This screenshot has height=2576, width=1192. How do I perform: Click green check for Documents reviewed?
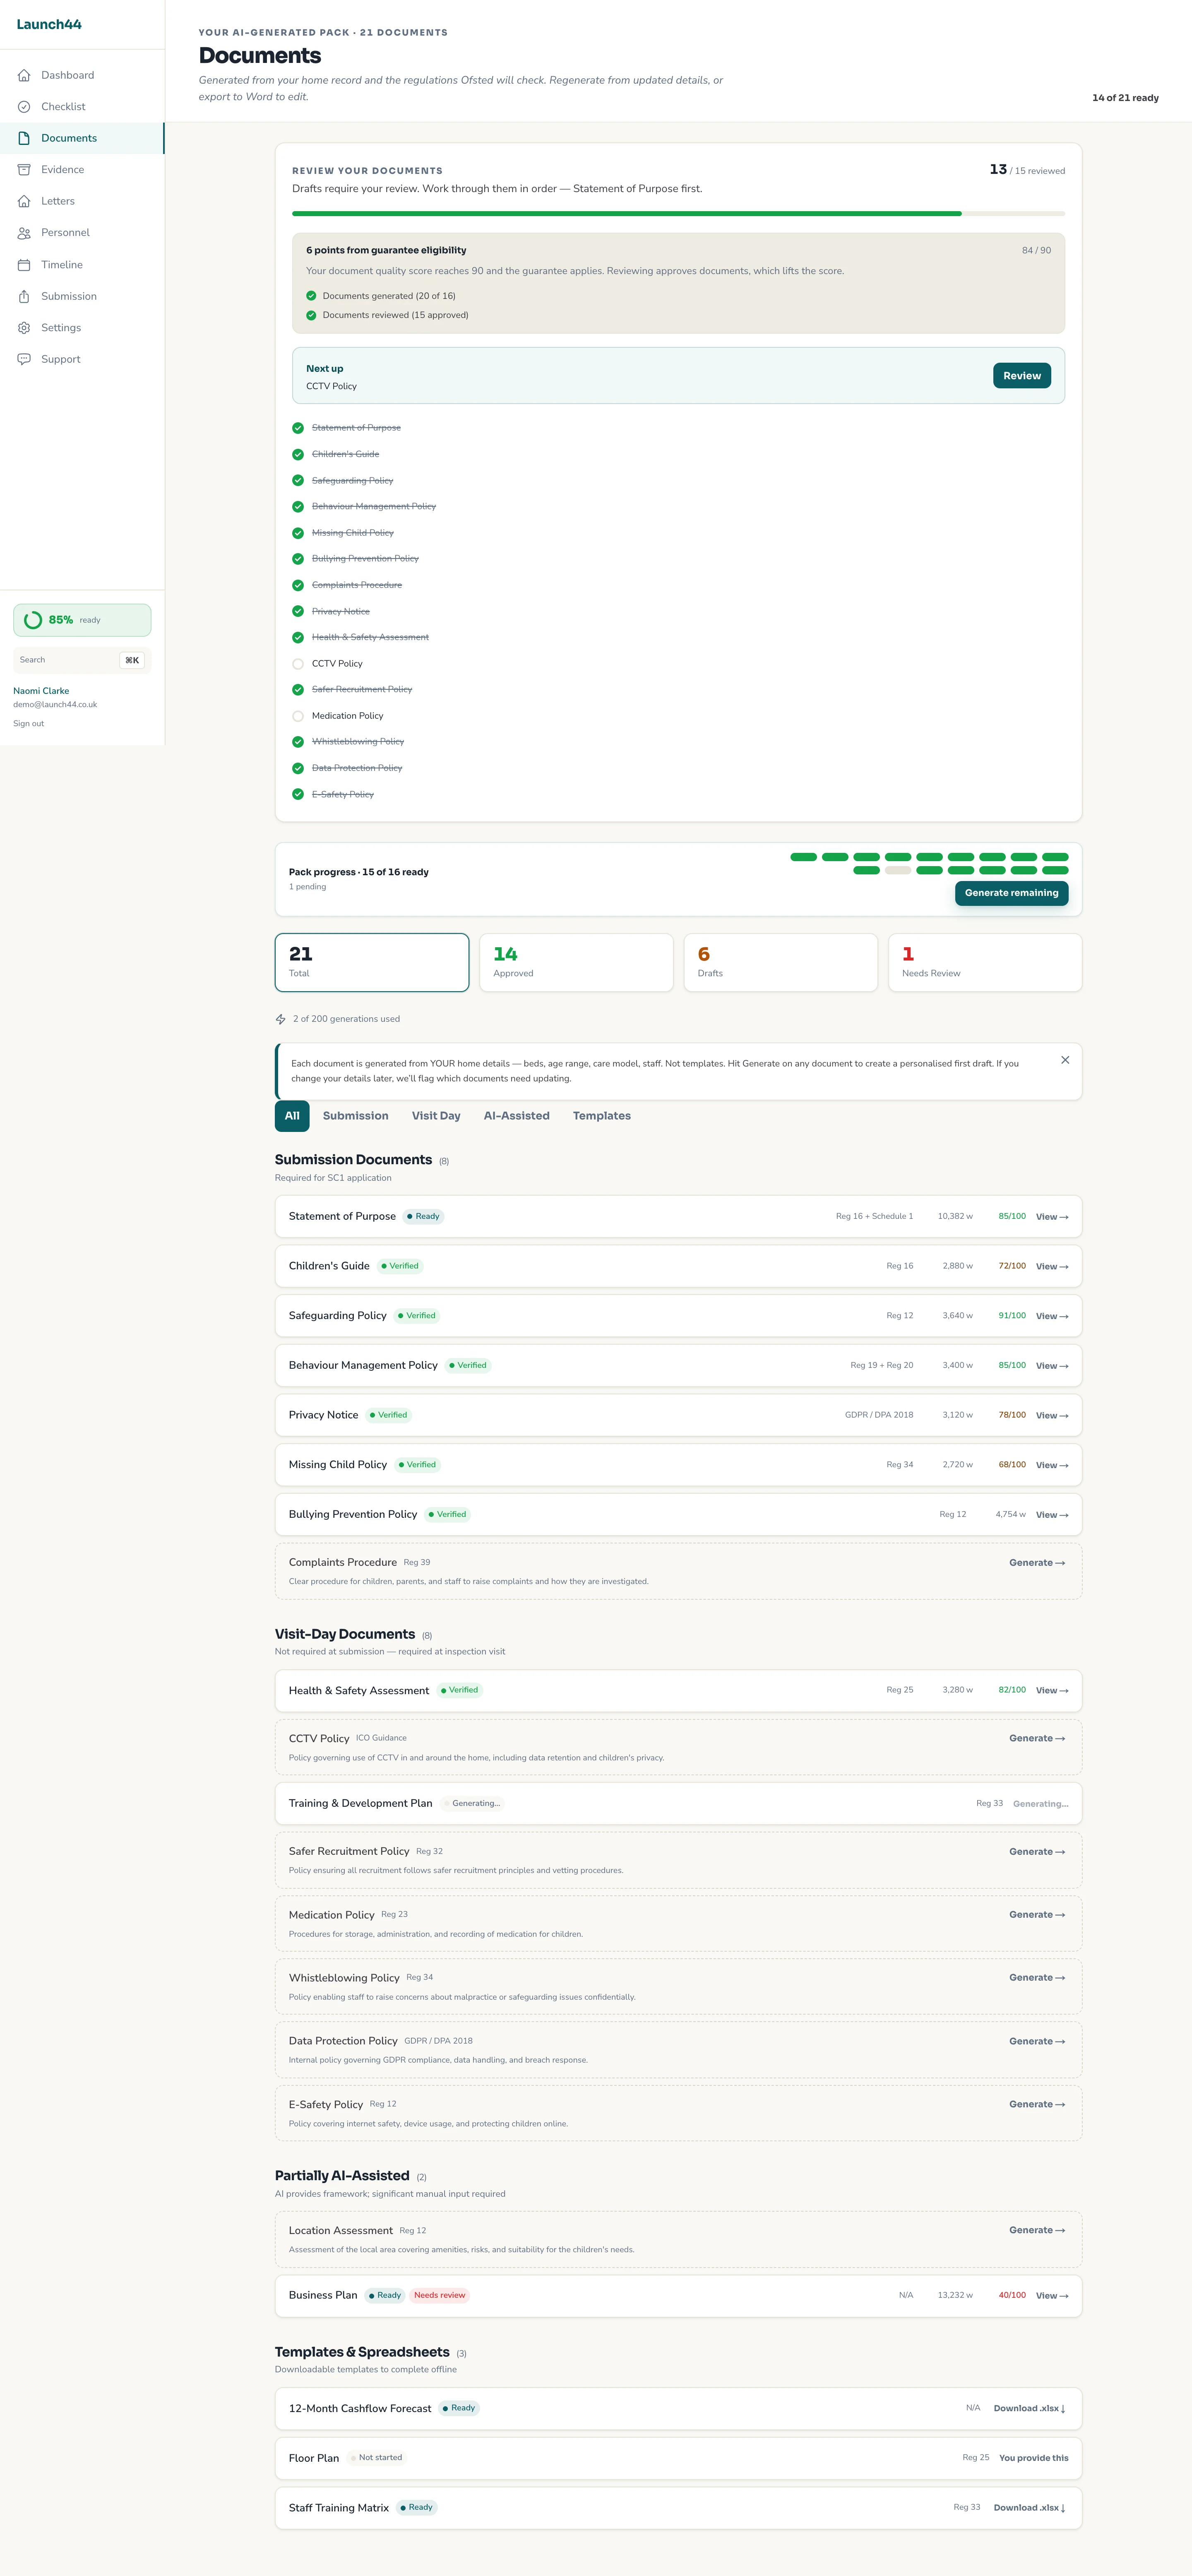[311, 315]
